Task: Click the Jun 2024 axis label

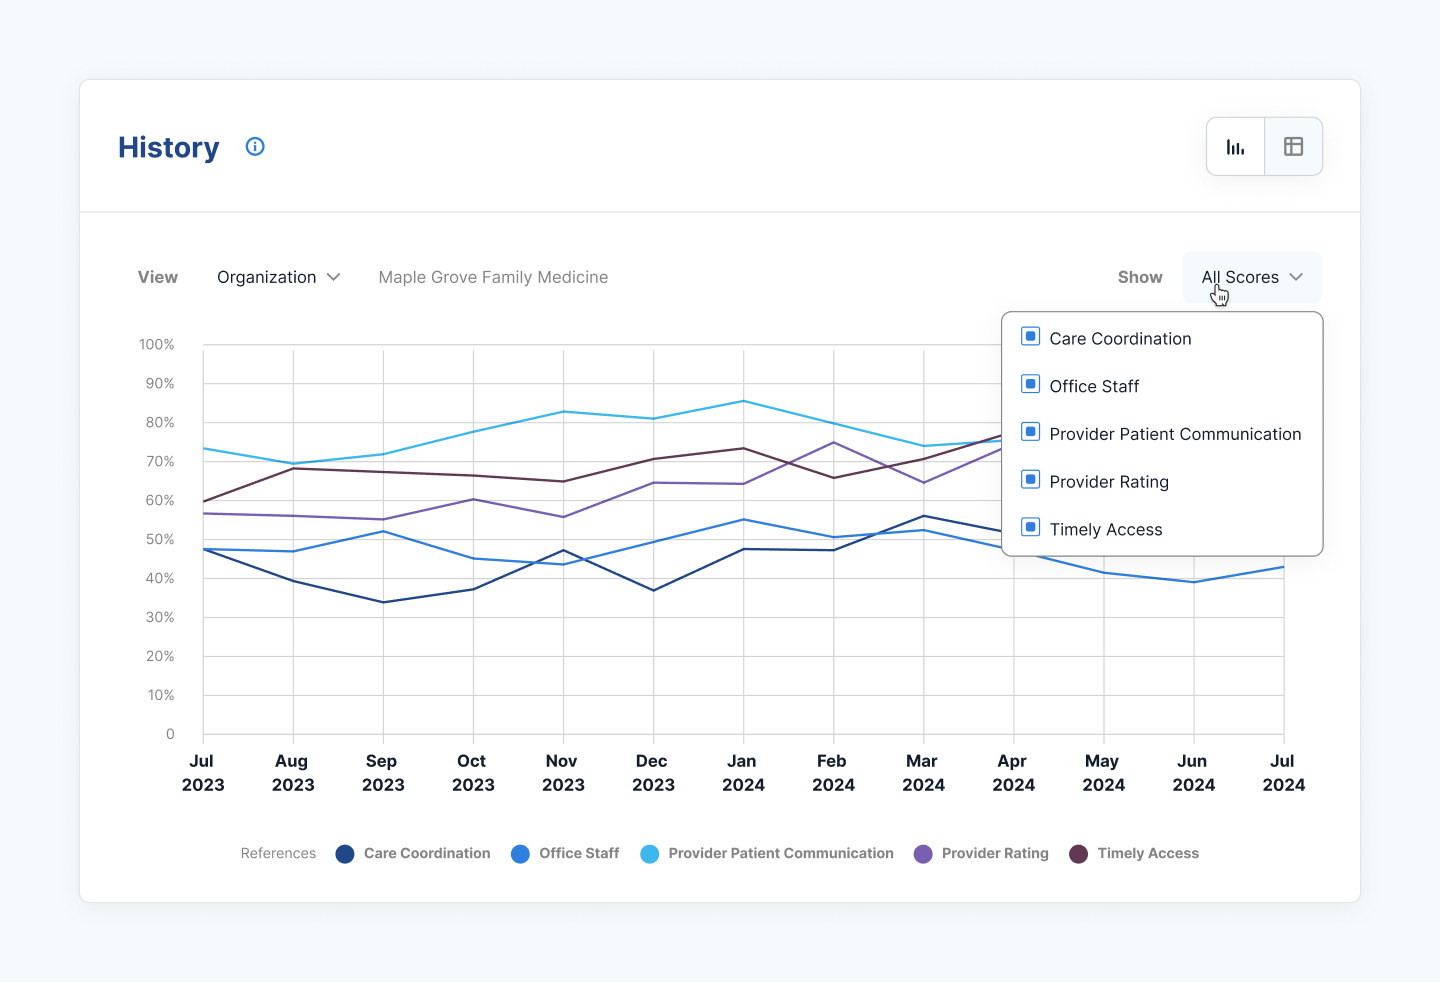Action: pos(1193,773)
